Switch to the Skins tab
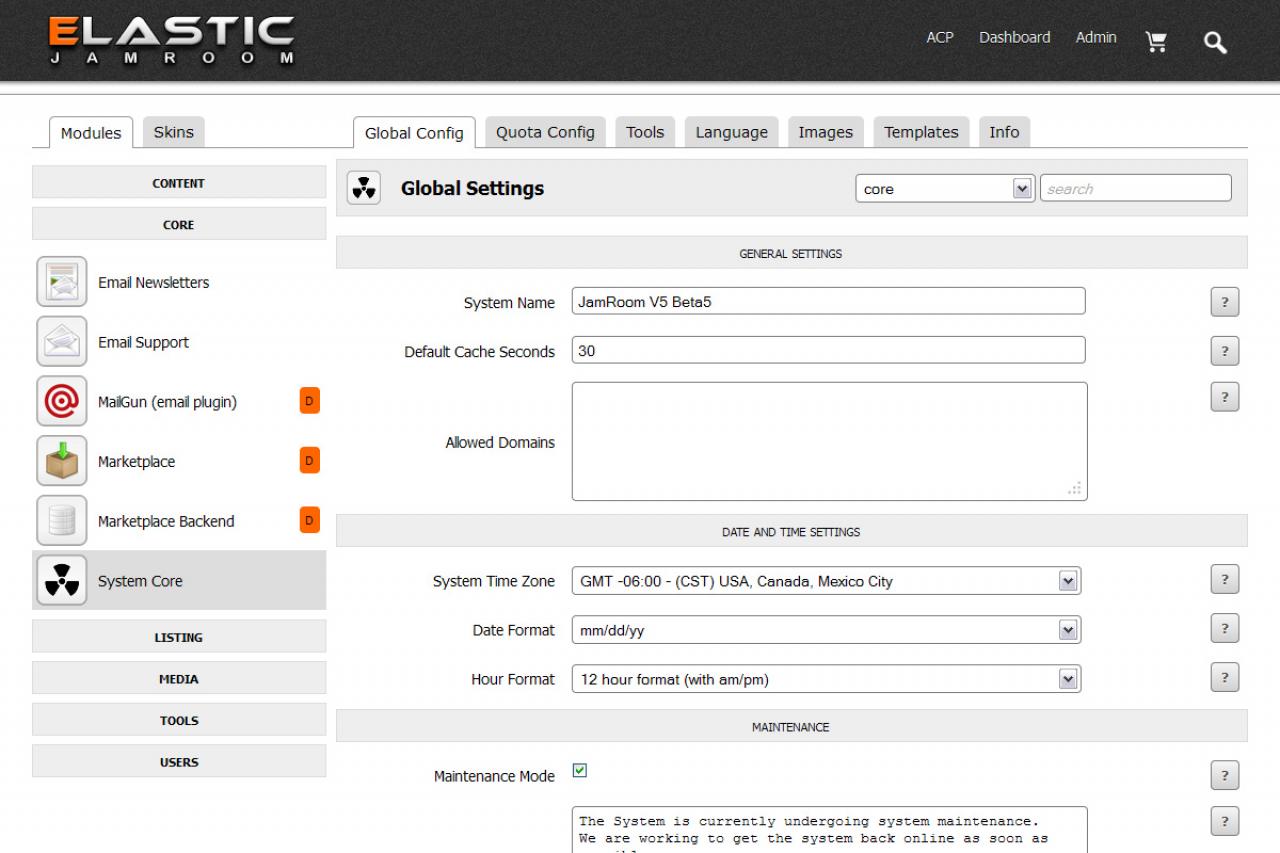This screenshot has height=853, width=1280. 173,132
